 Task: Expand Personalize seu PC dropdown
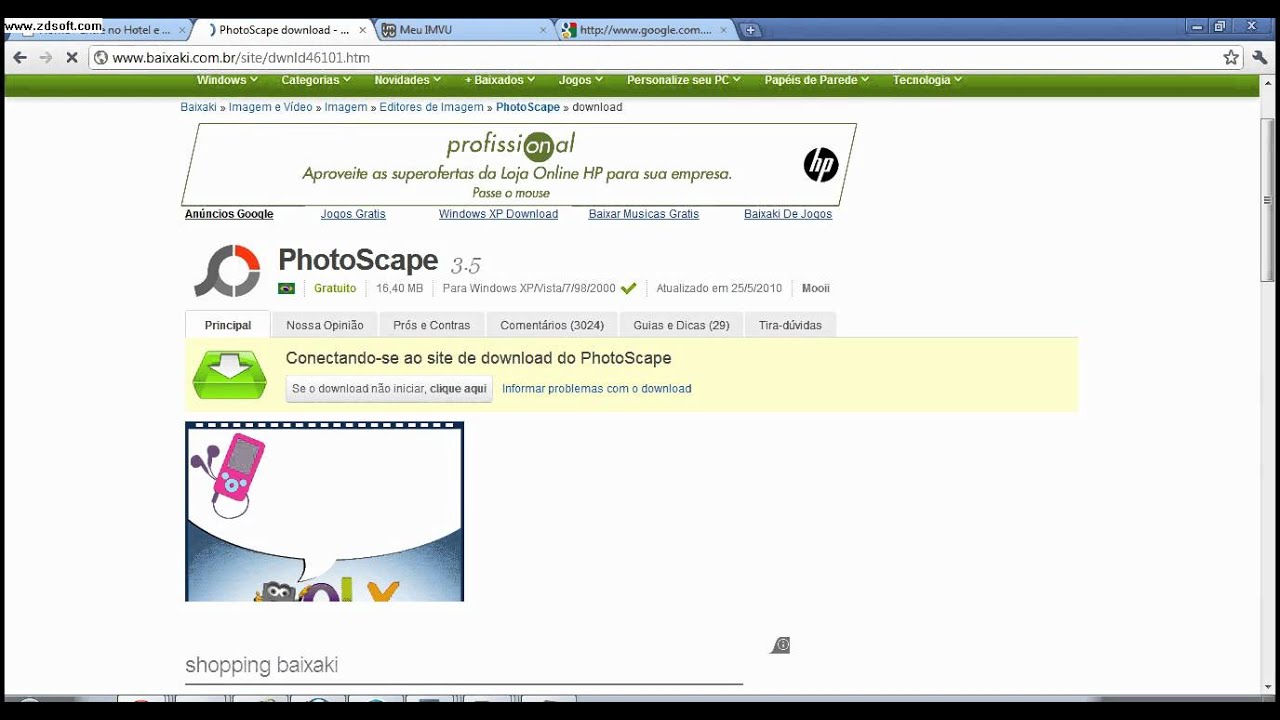coord(685,80)
